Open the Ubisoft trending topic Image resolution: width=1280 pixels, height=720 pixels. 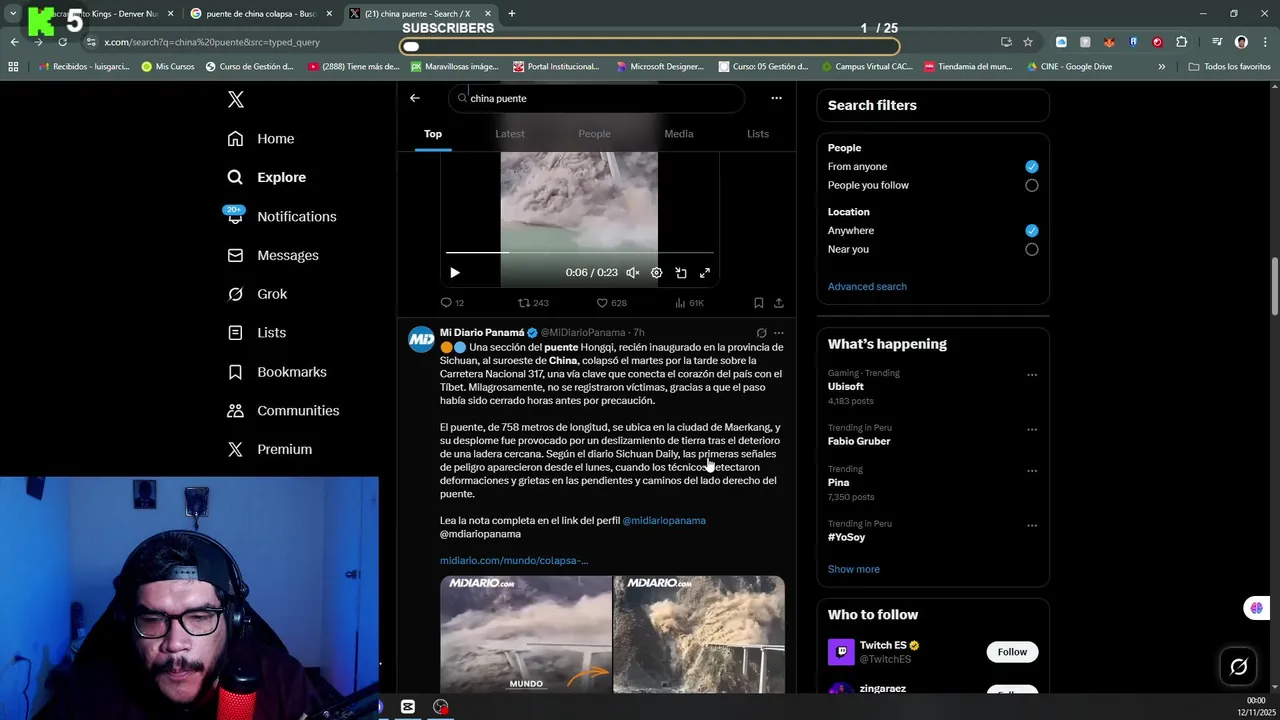pyautogui.click(x=846, y=387)
